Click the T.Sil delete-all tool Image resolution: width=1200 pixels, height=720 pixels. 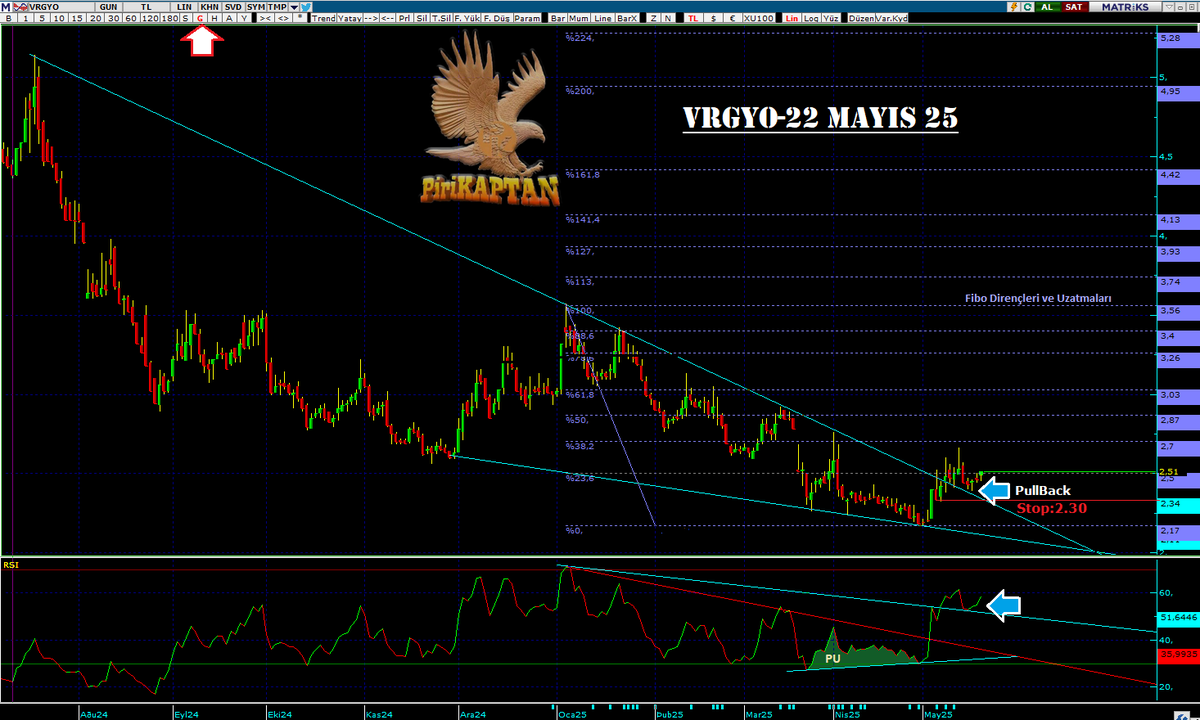(441, 19)
